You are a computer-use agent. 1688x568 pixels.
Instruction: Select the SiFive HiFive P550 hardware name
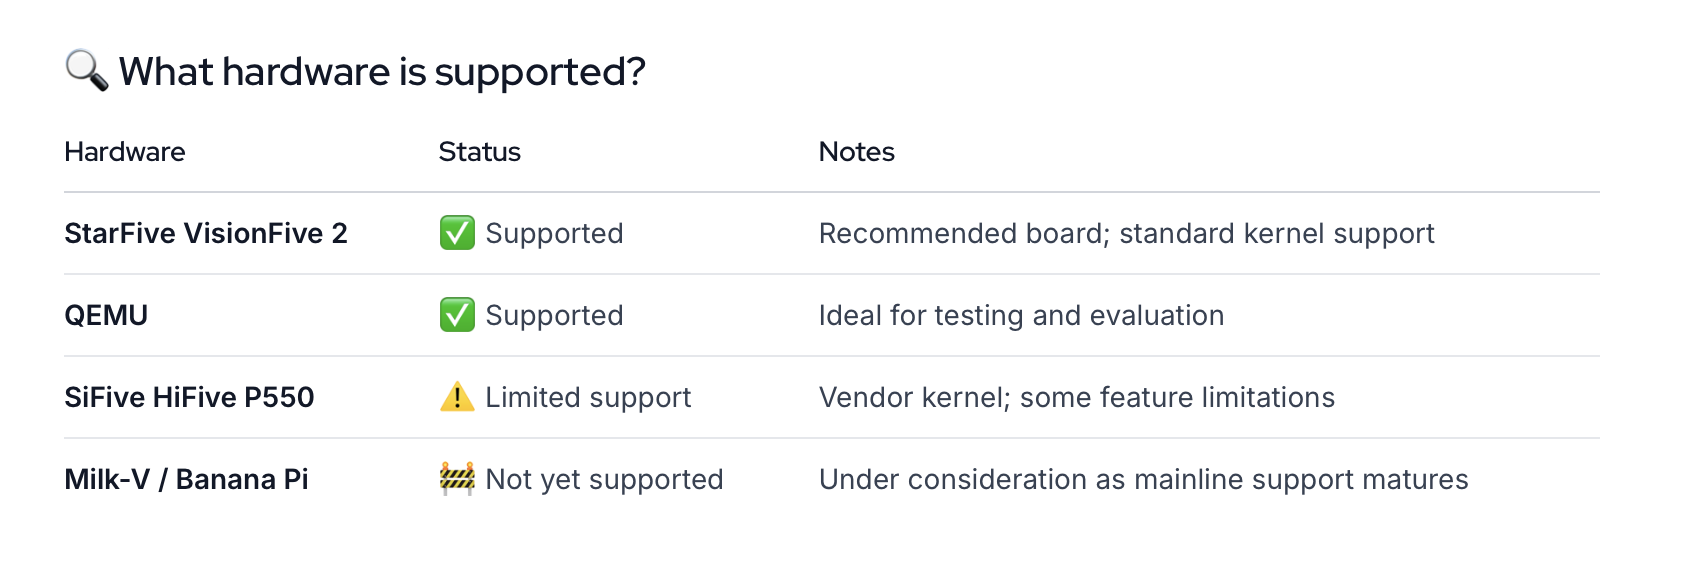(x=189, y=397)
